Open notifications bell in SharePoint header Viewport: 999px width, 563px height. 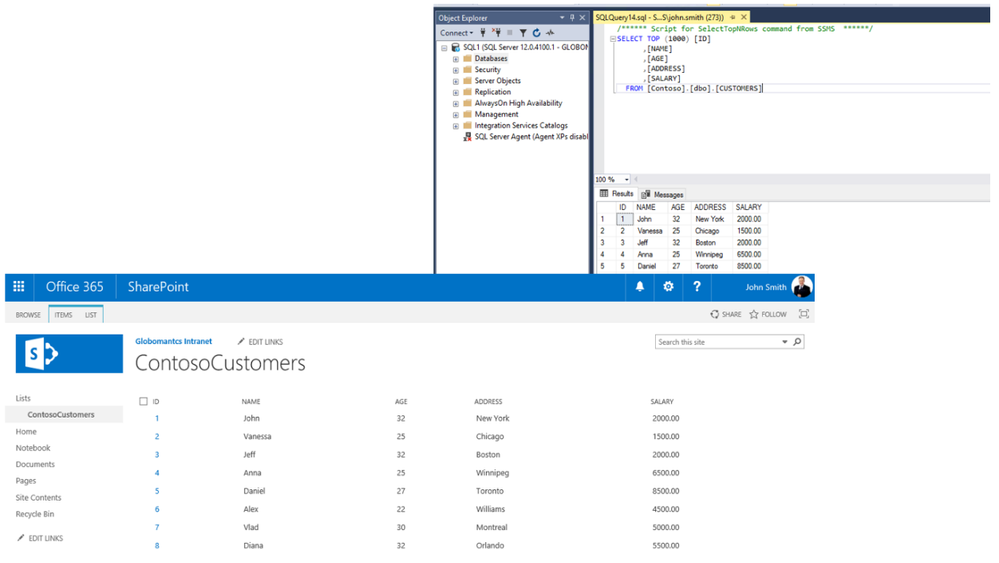640,287
